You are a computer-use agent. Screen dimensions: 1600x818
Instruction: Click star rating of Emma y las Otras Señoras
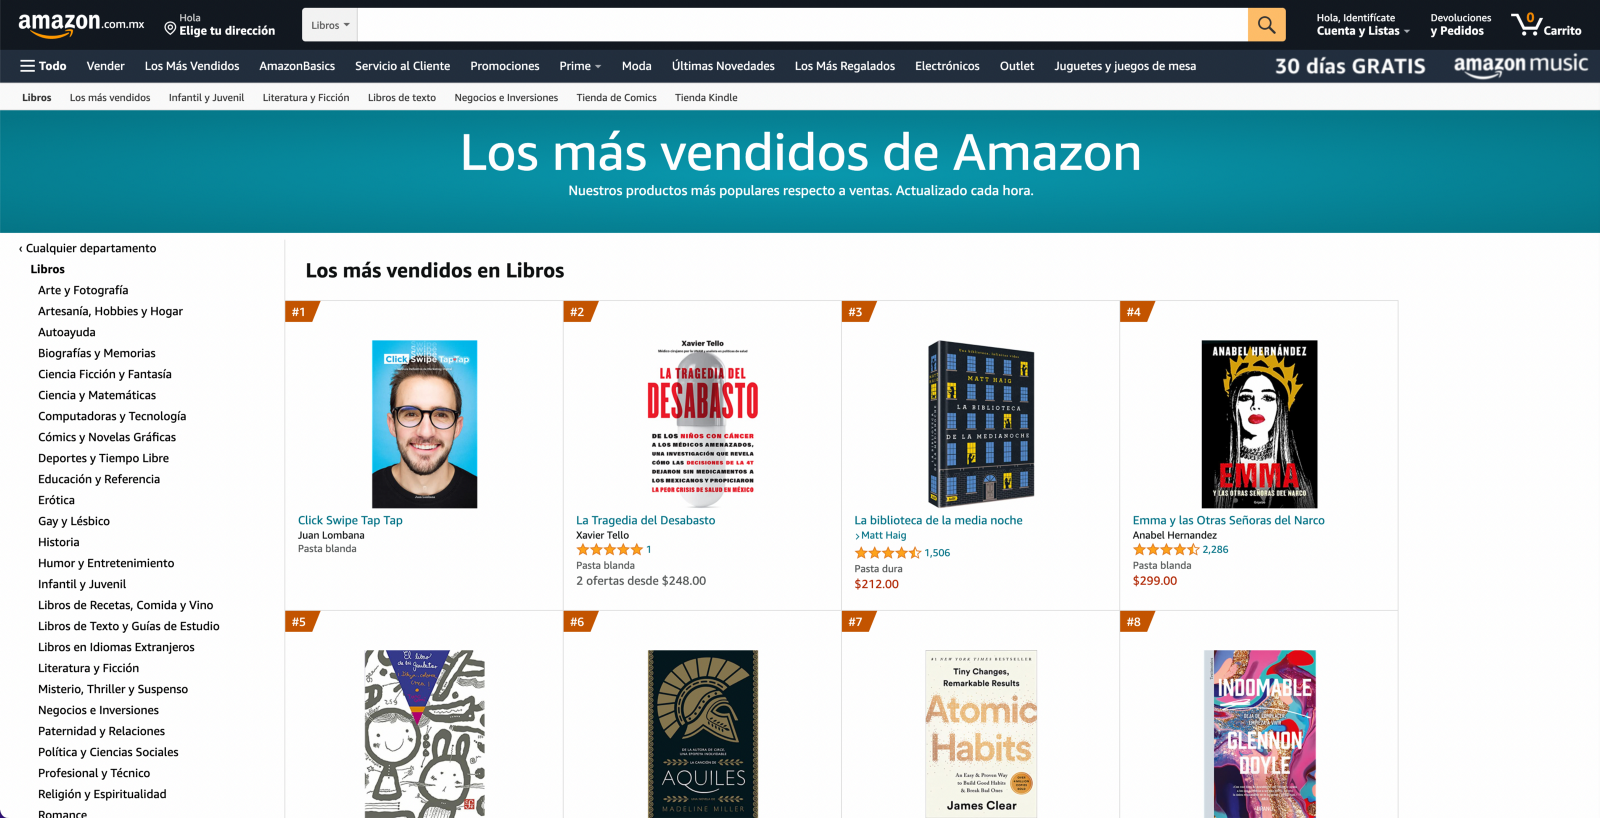(x=1165, y=550)
